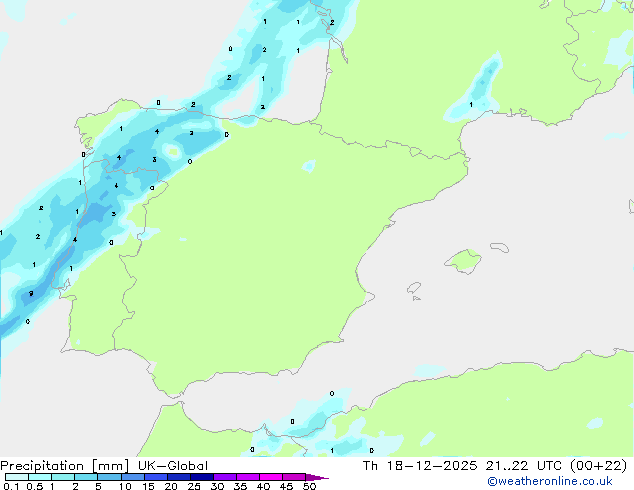Click the '35' legend scale label
The height and width of the screenshot is (490, 634).
coord(240,486)
